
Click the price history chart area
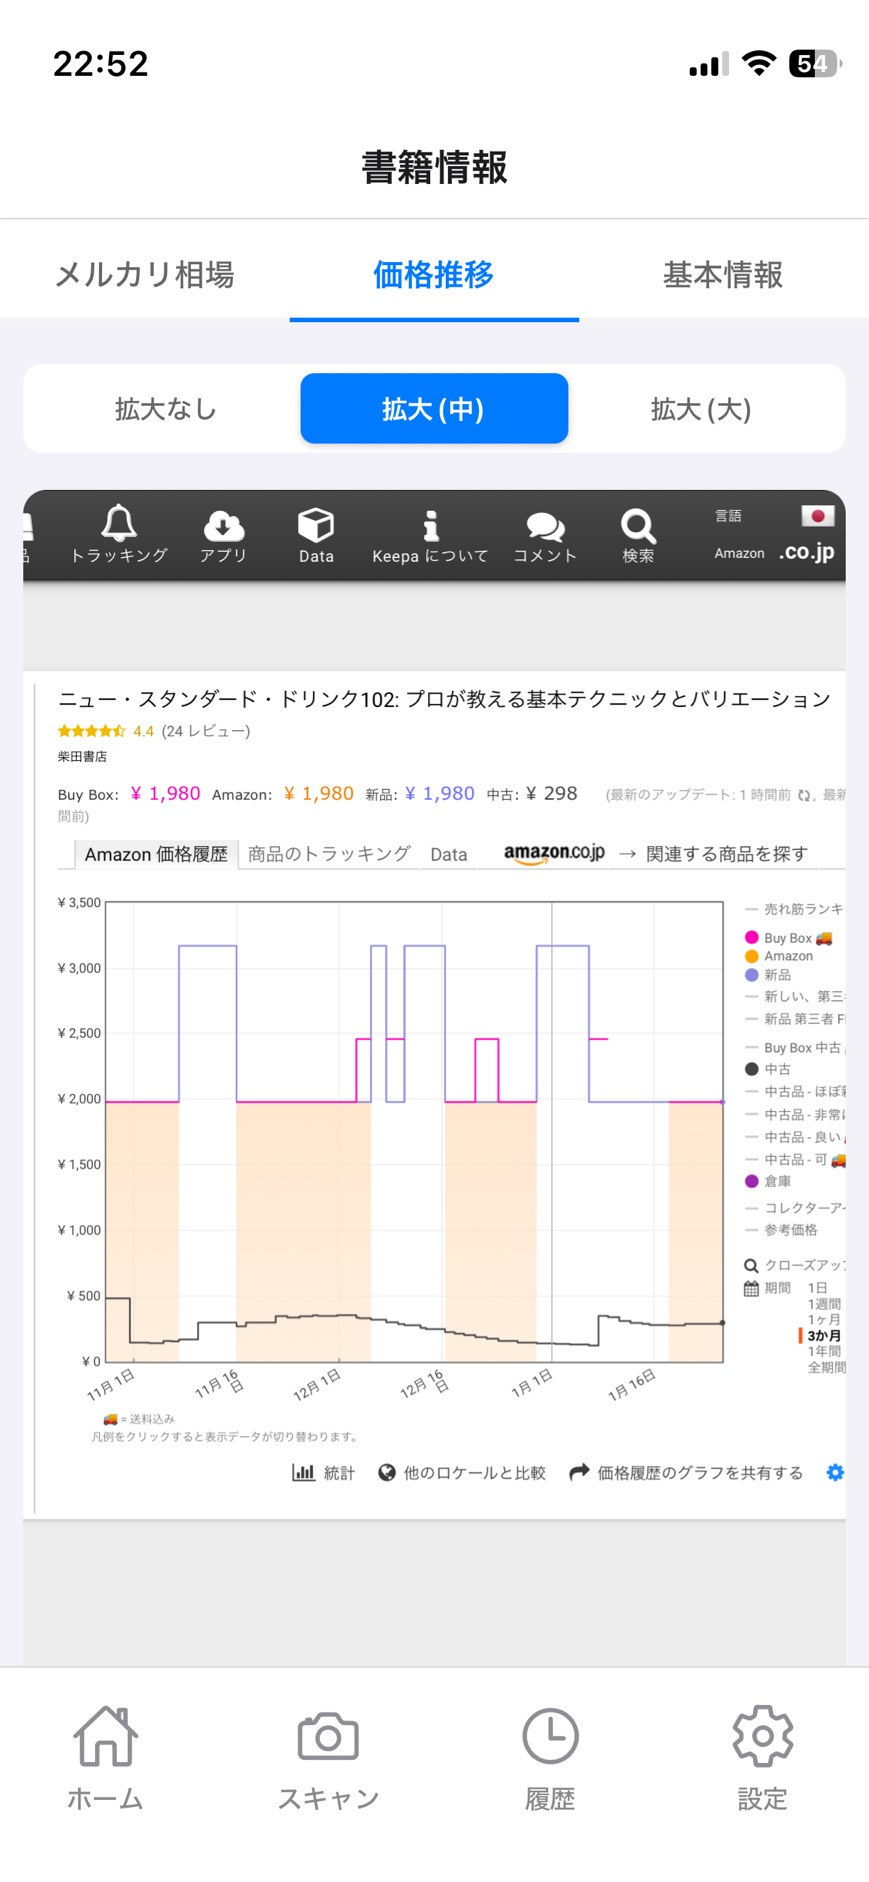pyautogui.click(x=414, y=1132)
